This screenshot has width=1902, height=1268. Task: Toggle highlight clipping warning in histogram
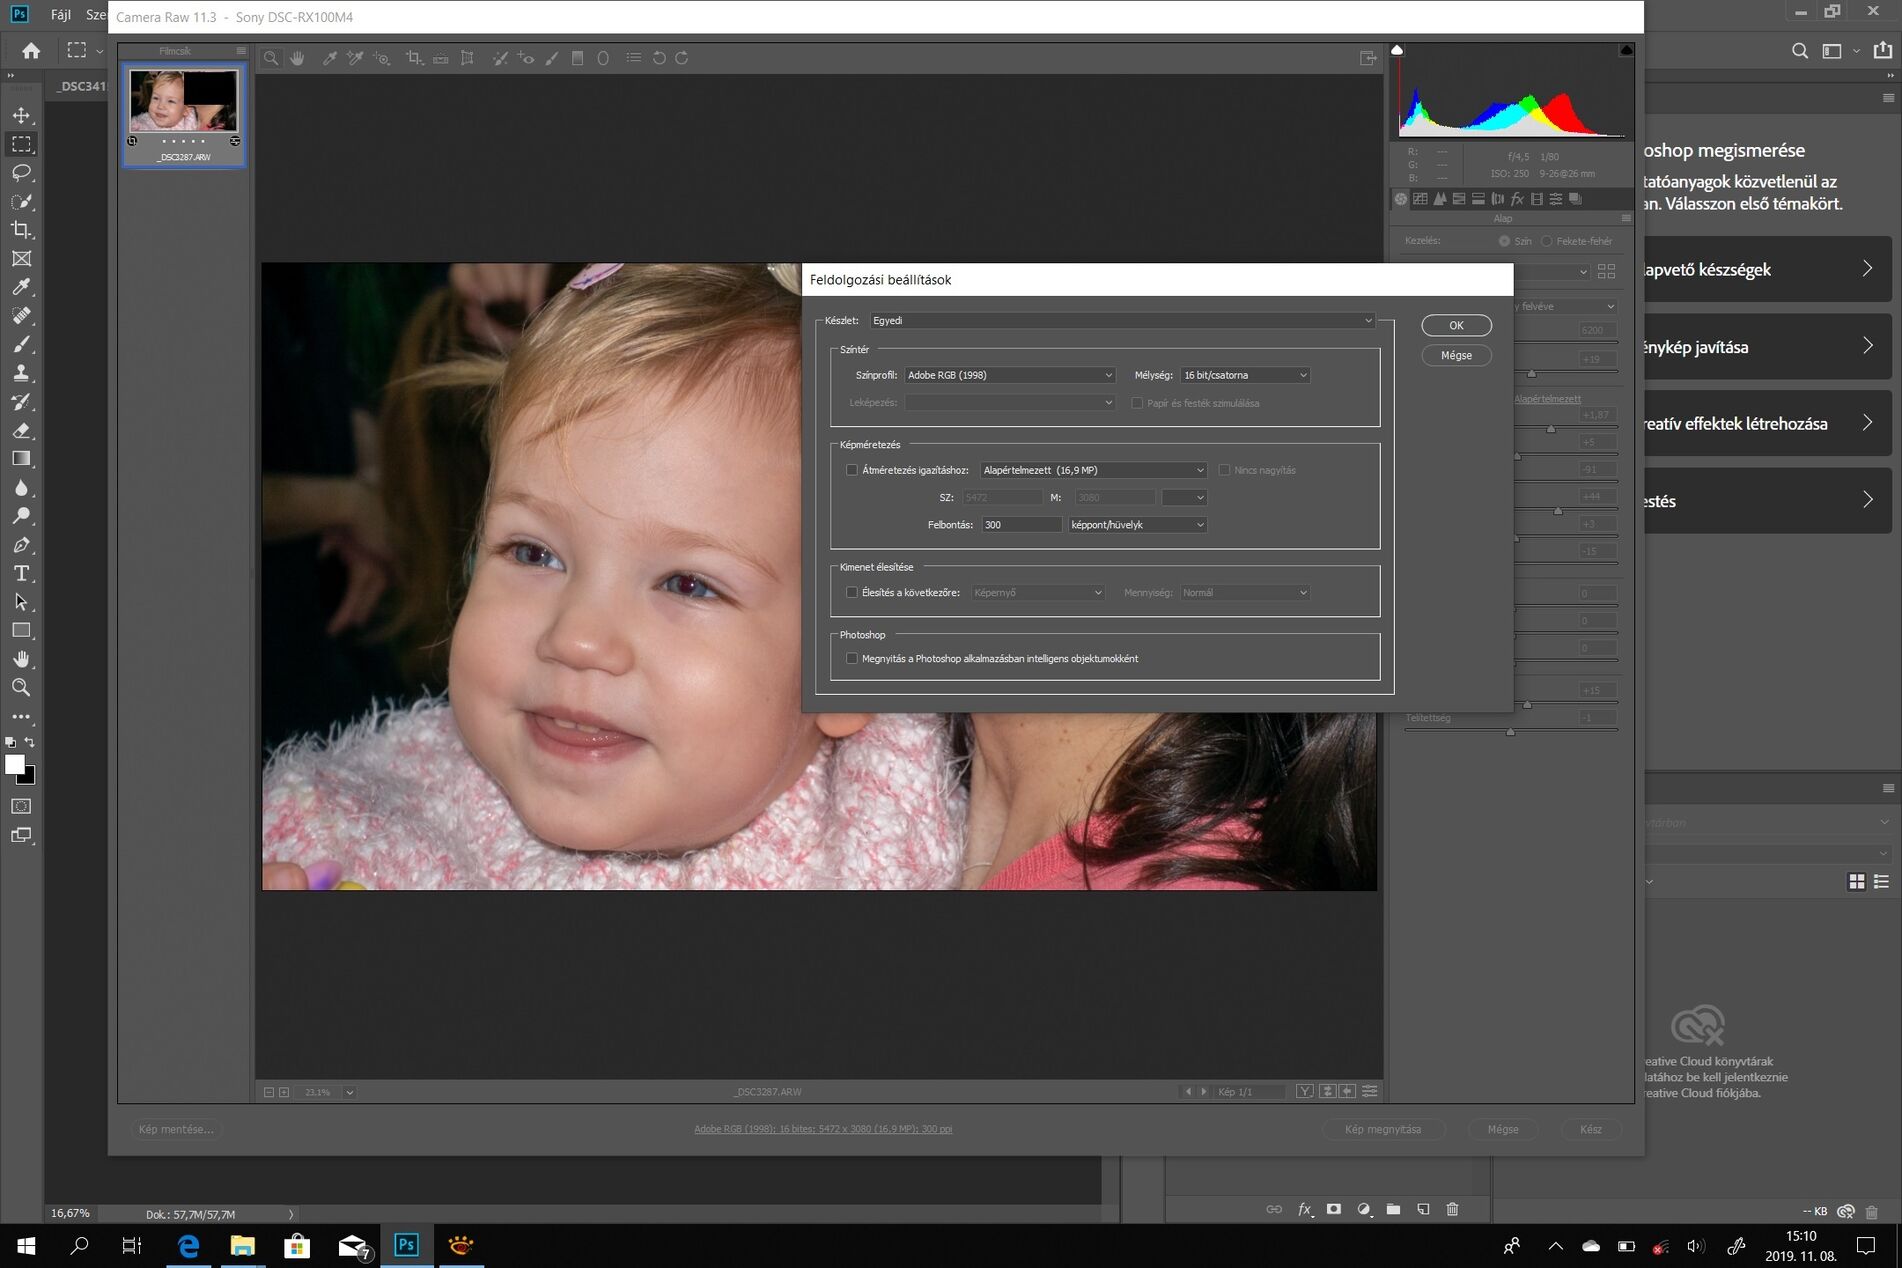[x=1626, y=50]
